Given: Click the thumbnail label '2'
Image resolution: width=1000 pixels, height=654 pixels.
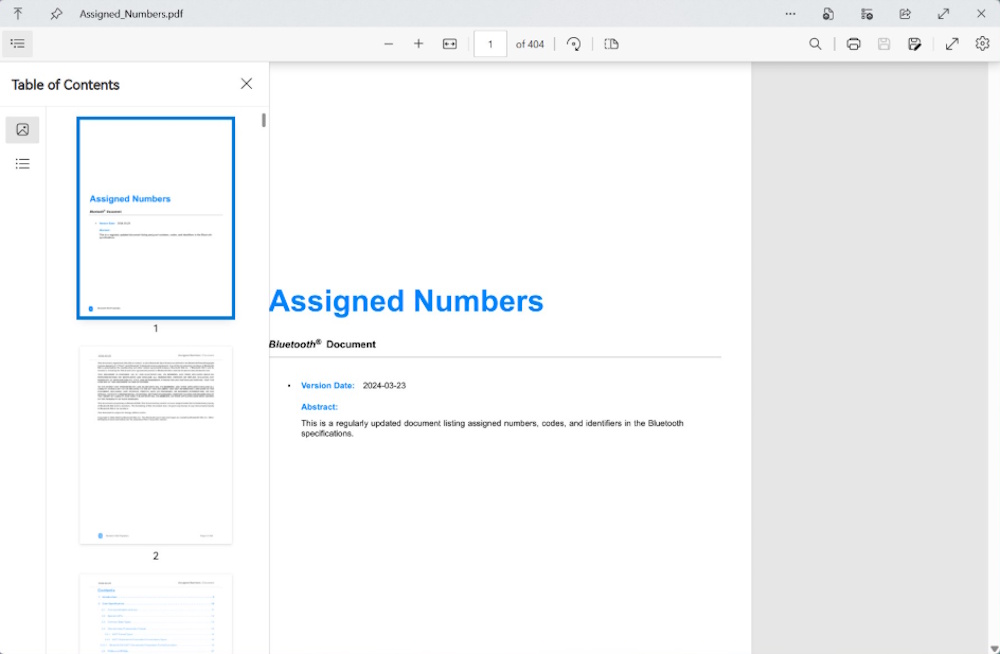Looking at the screenshot, I should pos(156,556).
